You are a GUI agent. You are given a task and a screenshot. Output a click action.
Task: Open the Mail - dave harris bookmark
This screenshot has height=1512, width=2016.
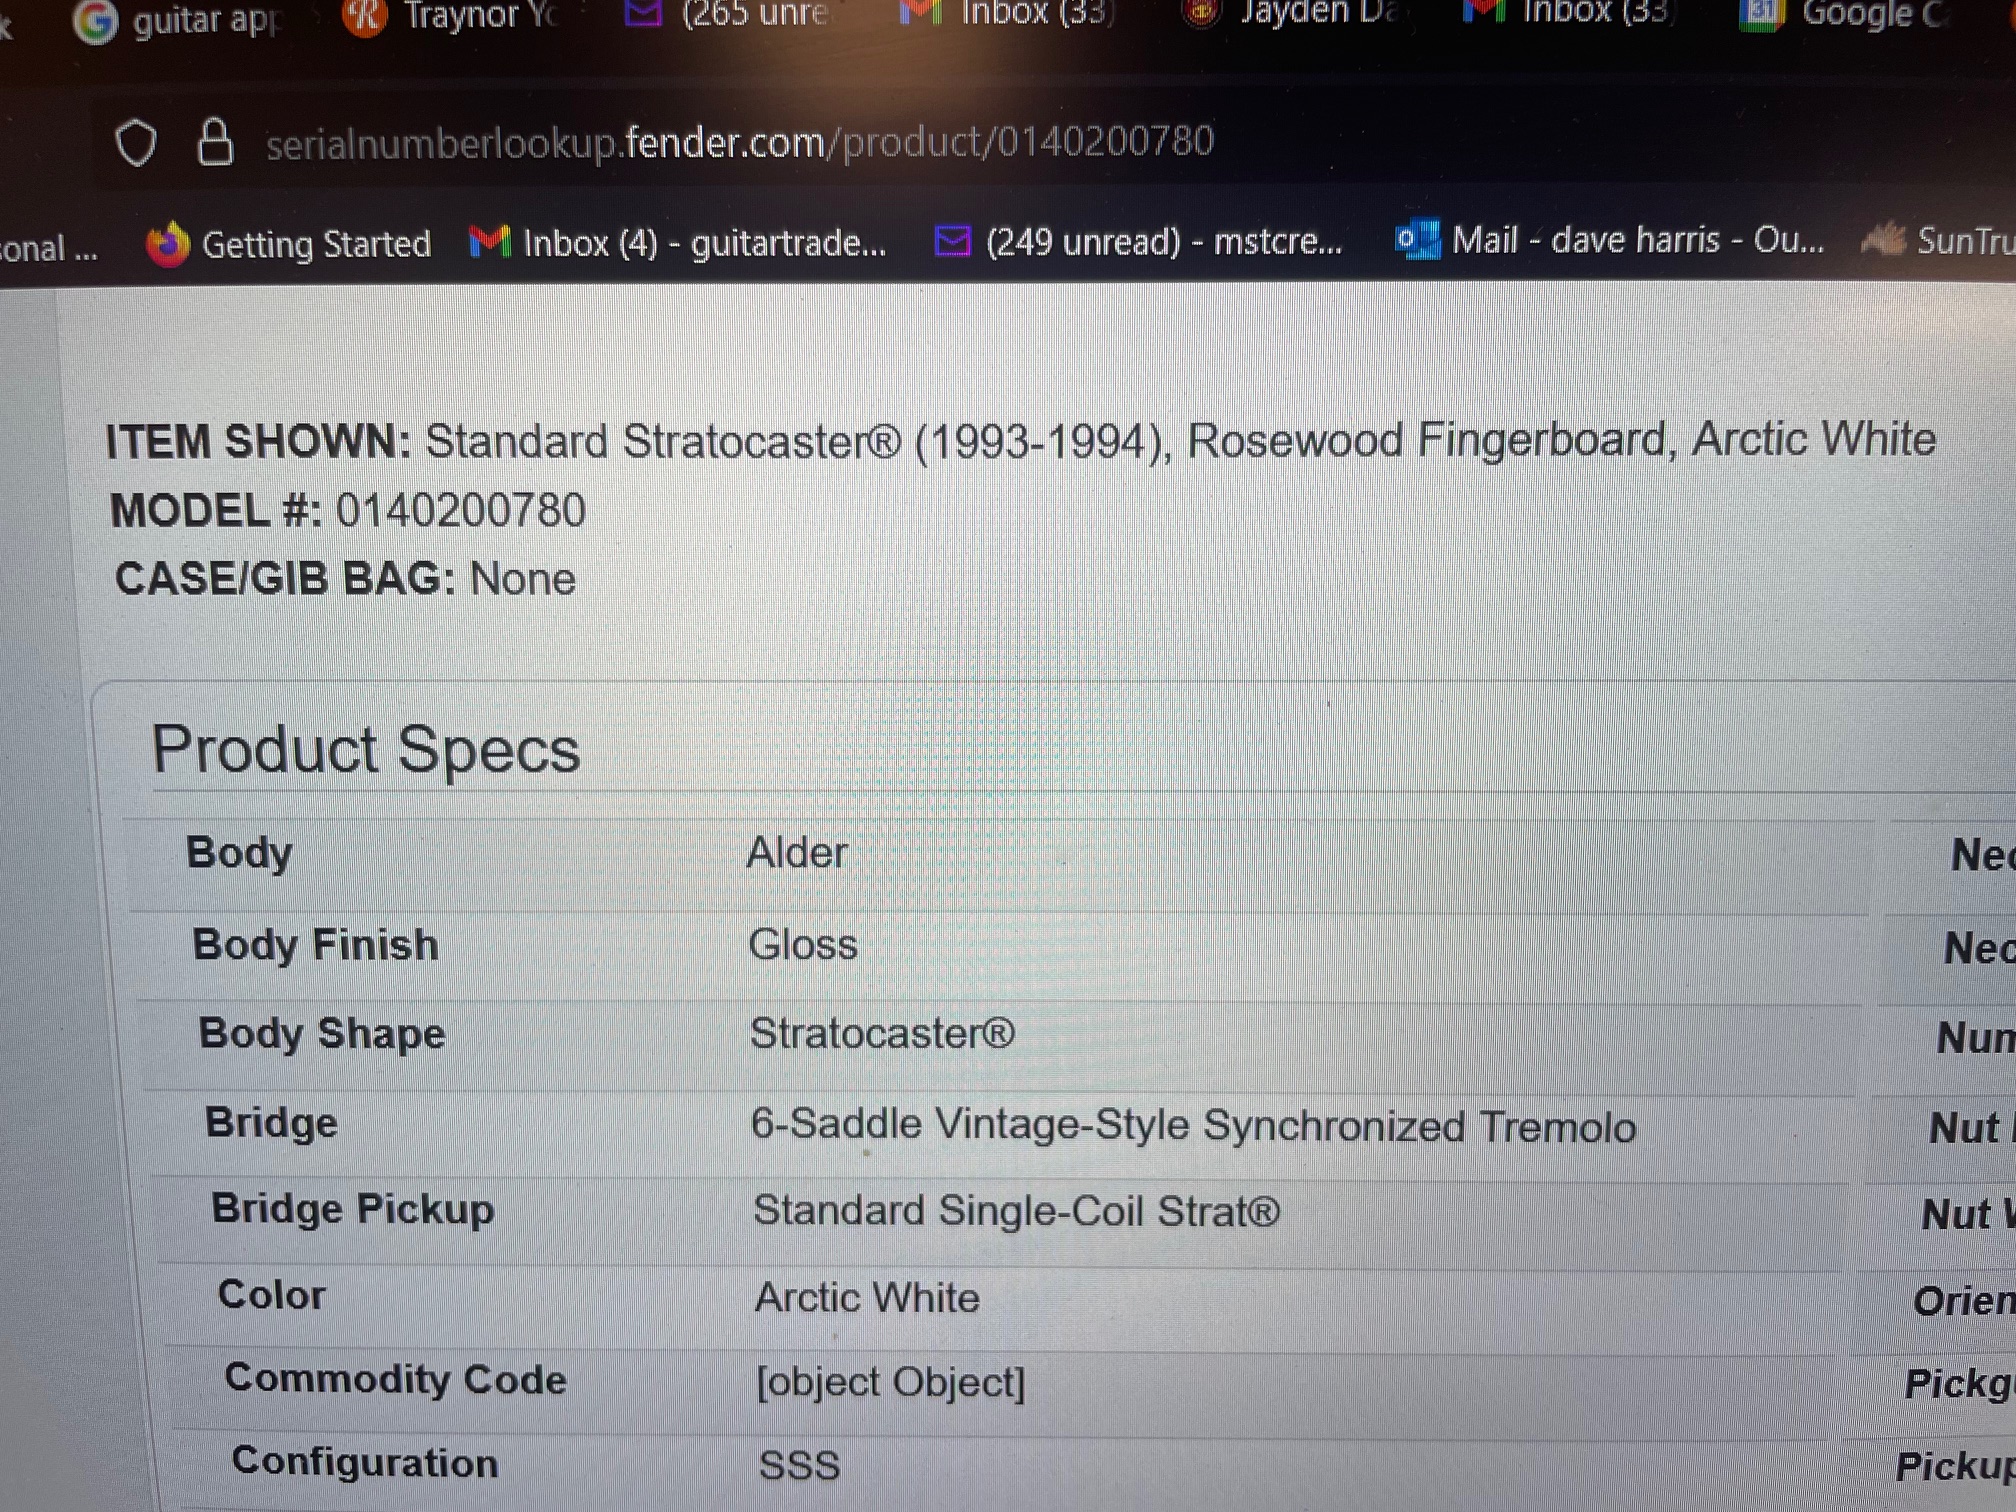[x=1637, y=240]
